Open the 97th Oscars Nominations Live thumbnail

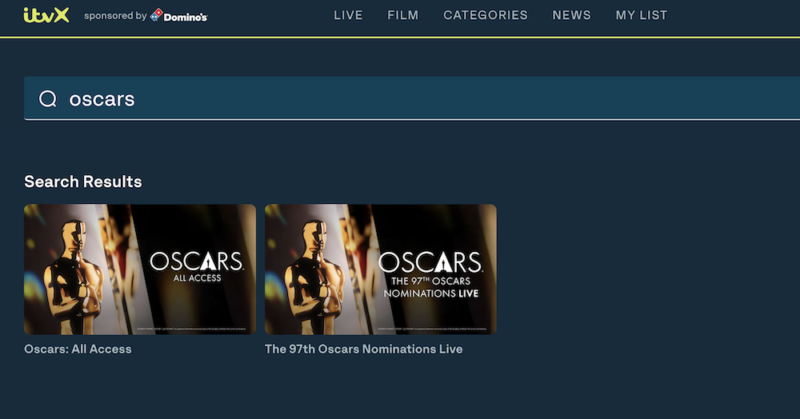[381, 269]
